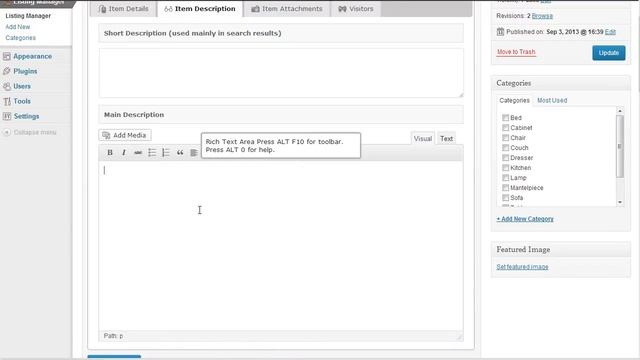Click the Item Details tab icon
The width and height of the screenshot is (640, 360).
[x=102, y=9]
